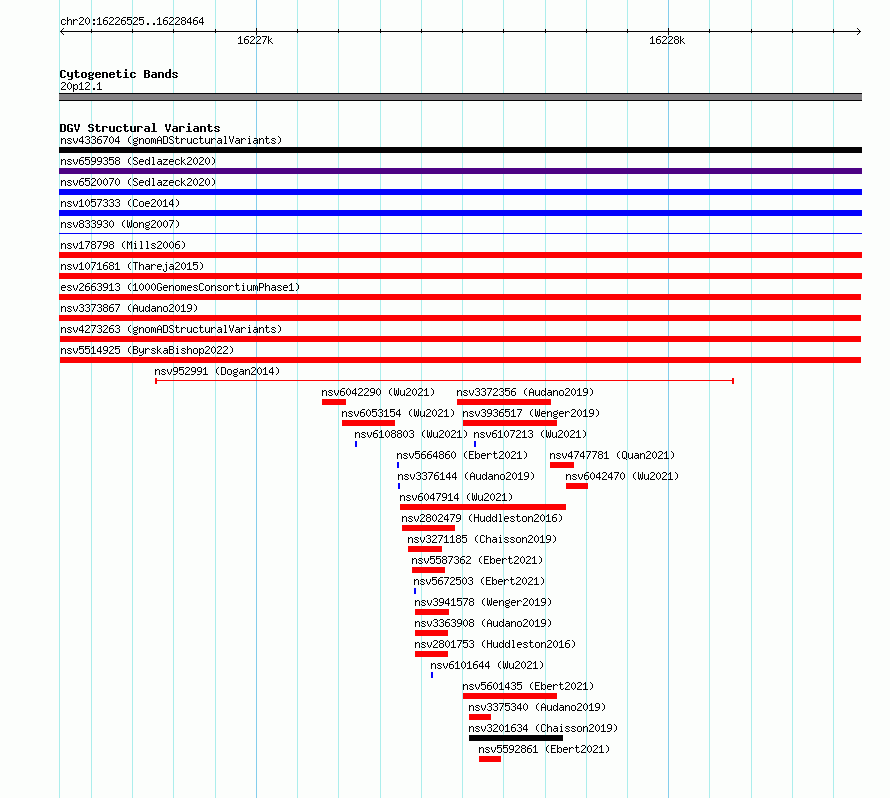Select nsv6042470 (Wu2021) label
The width and height of the screenshot is (890, 798).
click(622, 476)
